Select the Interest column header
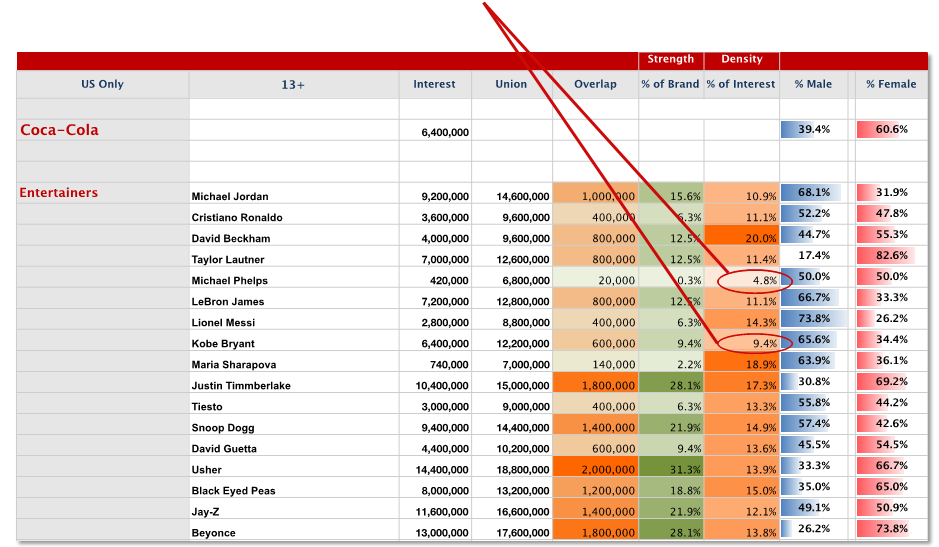The height and width of the screenshot is (547, 939). point(434,84)
